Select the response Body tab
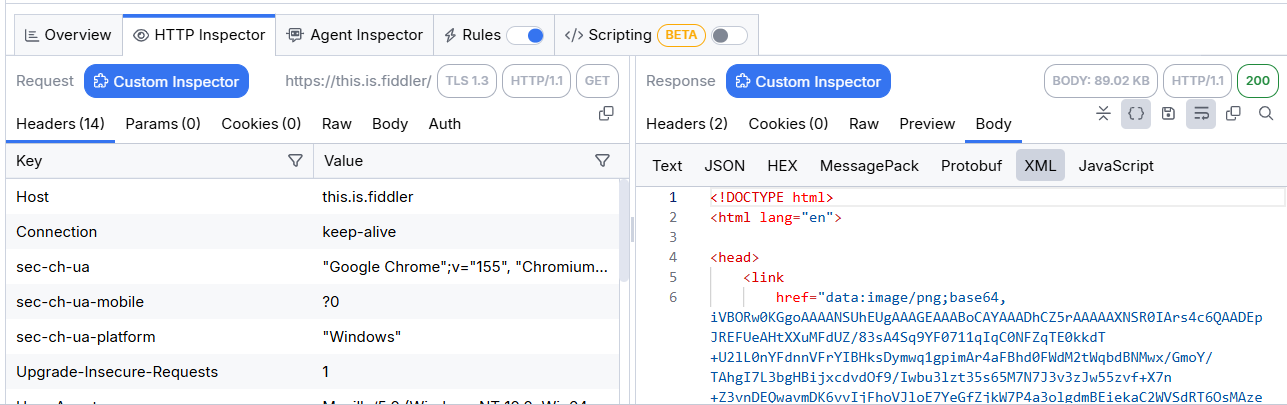Image resolution: width=1287 pixels, height=405 pixels. pyautogui.click(x=993, y=124)
